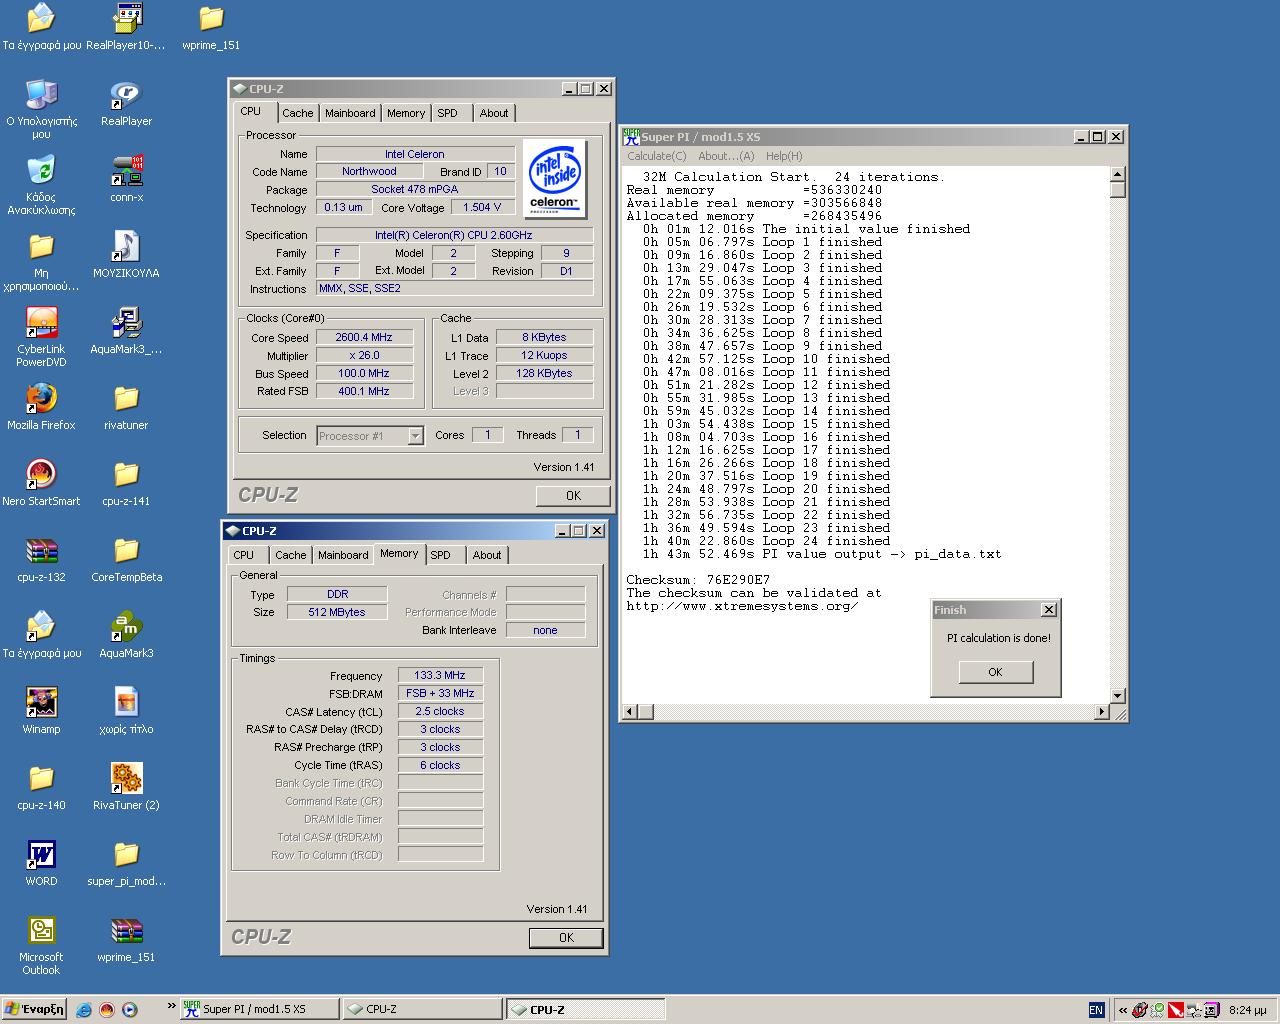Show hidden quick launch items chevron
The height and width of the screenshot is (1024, 1280).
point(171,1006)
